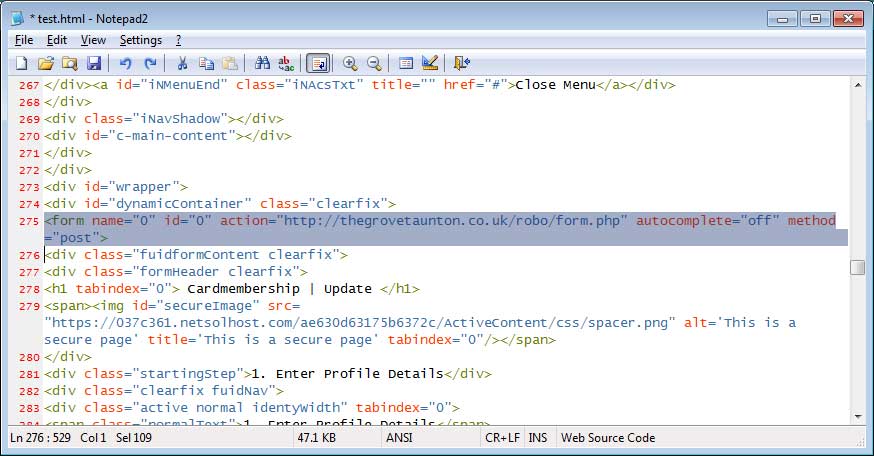Copy the selected text via toolbar
The width and height of the screenshot is (874, 456).
pos(206,63)
